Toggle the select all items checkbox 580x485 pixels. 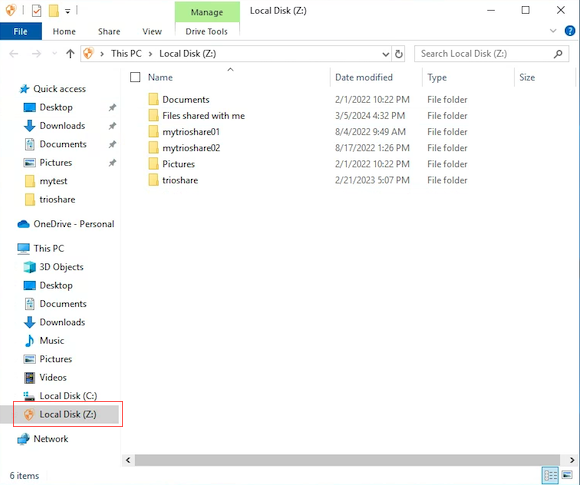pos(135,77)
